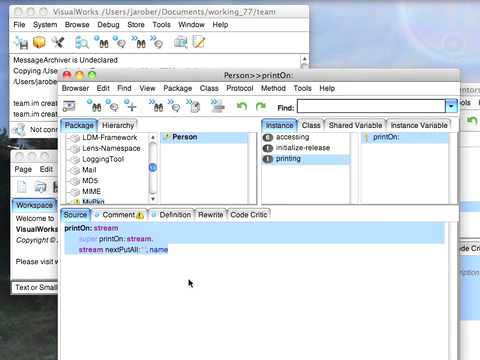
Task: Click the document icon marked with double arrows in the browser toolbar
Action: tap(193, 106)
